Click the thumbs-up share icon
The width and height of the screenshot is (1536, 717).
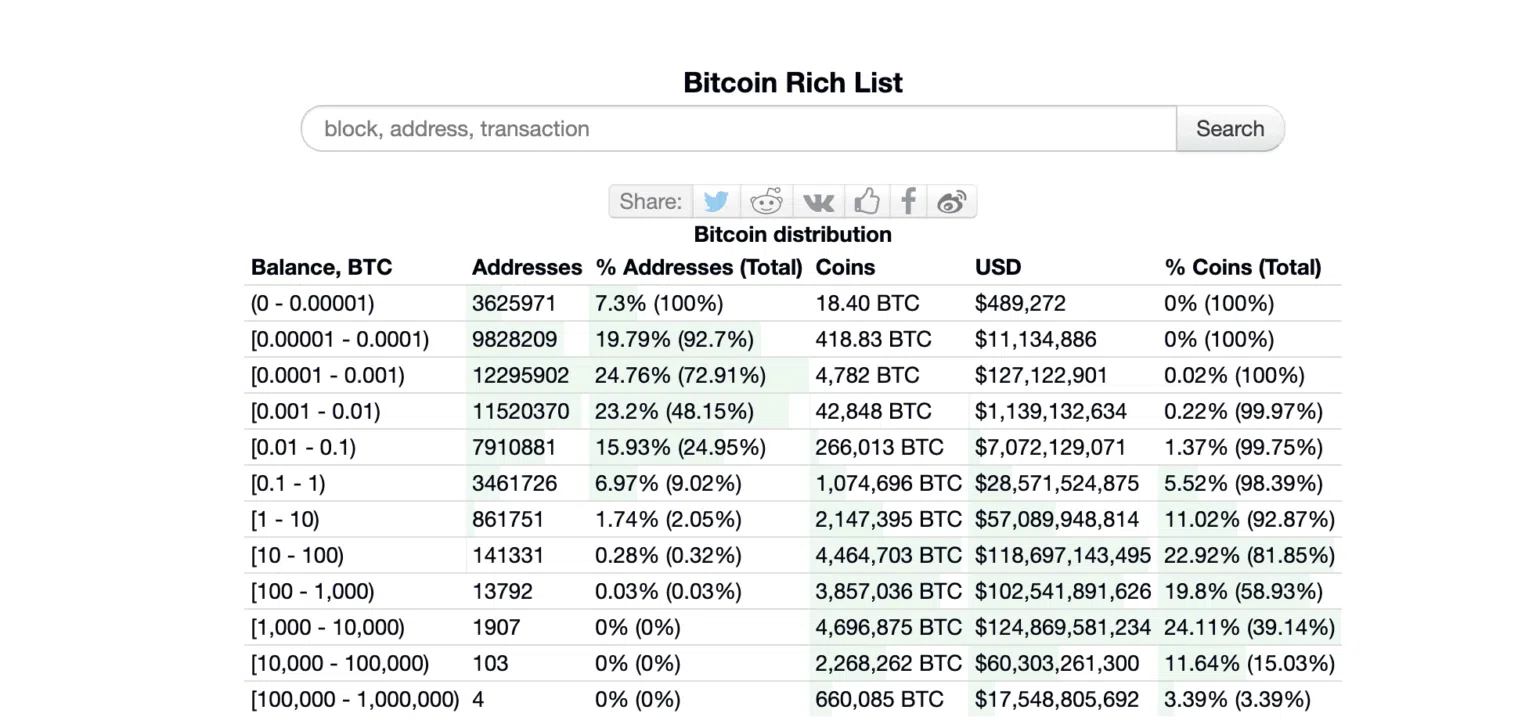coord(867,201)
